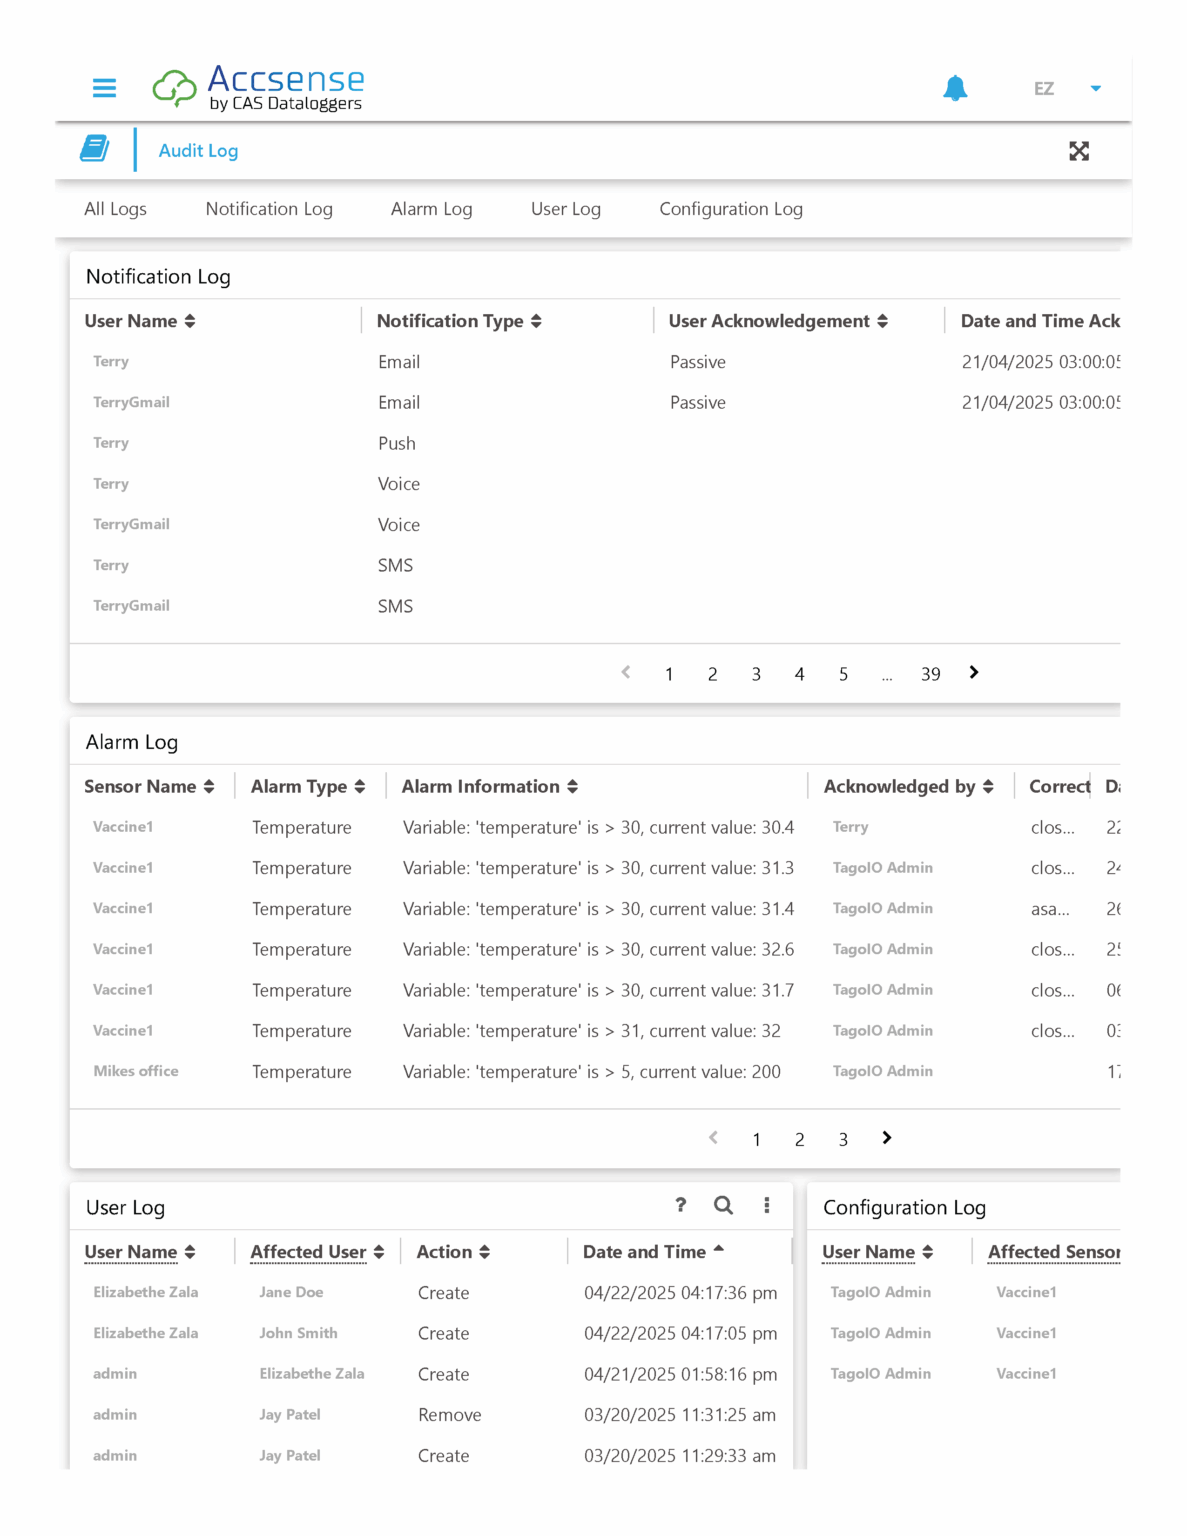Screen dimensions: 1187x1536
Task: Click John Smith in User Log
Action: tap(298, 1333)
